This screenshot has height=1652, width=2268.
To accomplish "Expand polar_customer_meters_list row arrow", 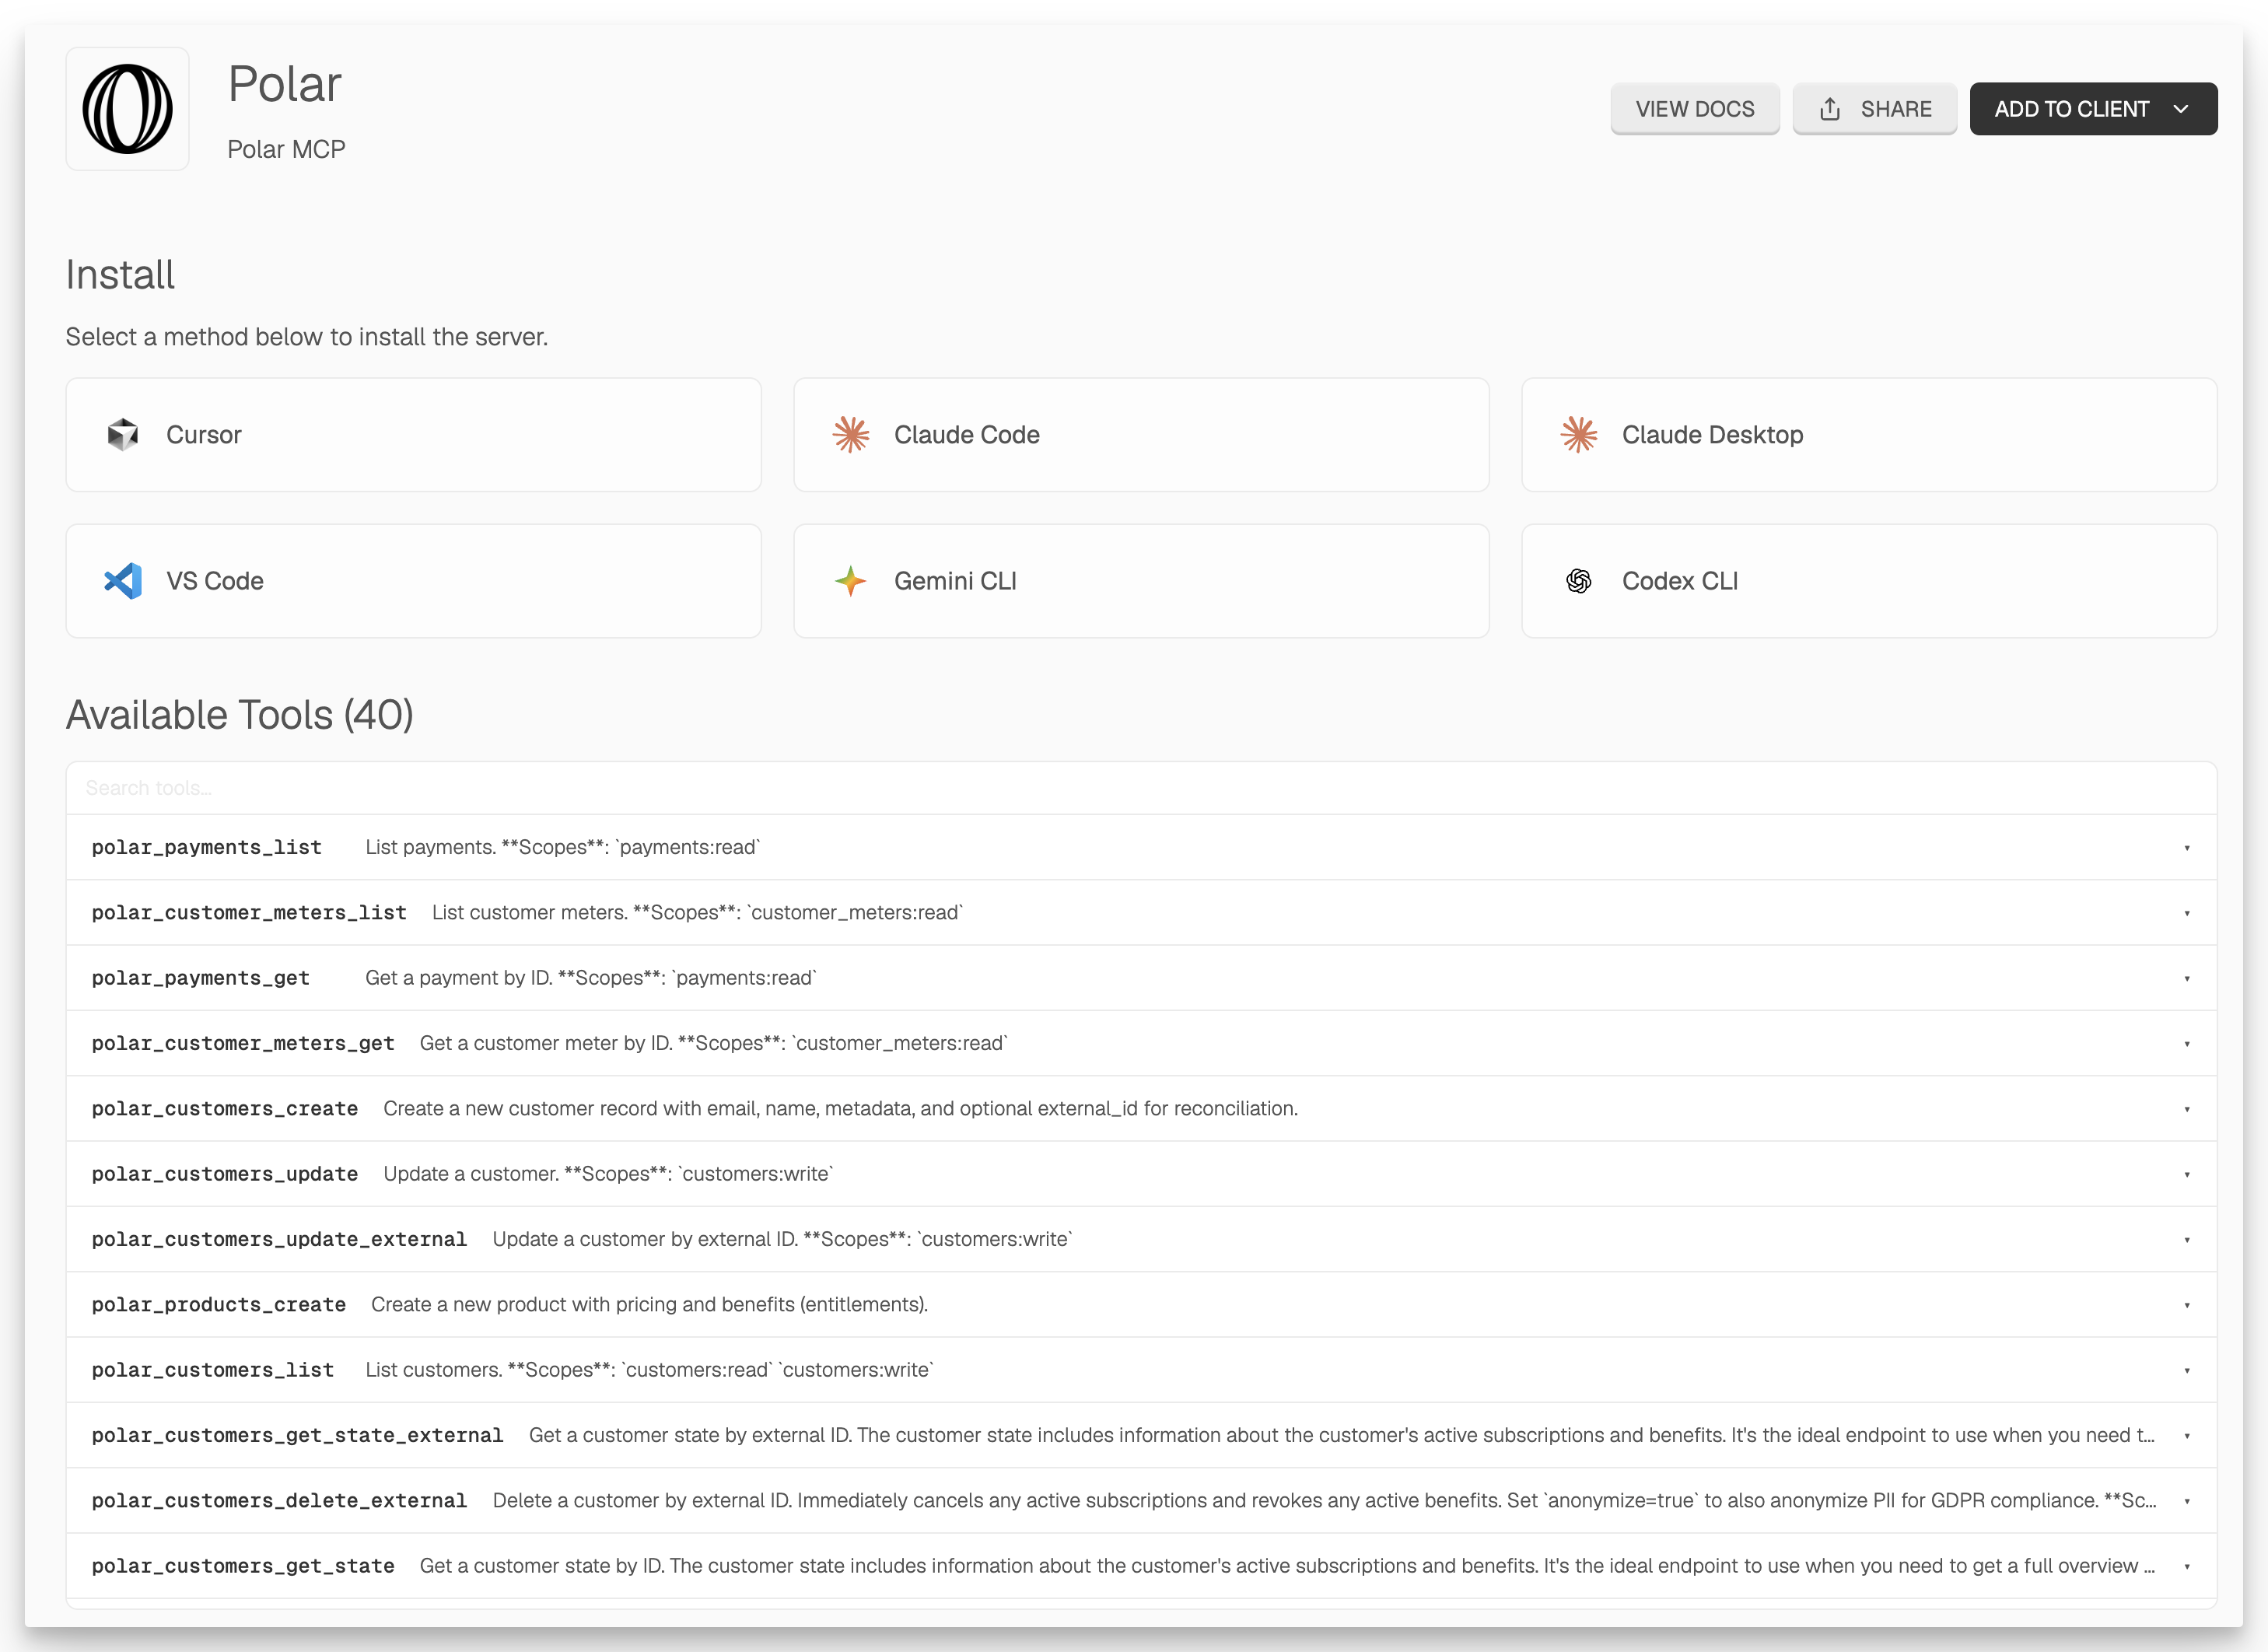I will [x=2187, y=913].
